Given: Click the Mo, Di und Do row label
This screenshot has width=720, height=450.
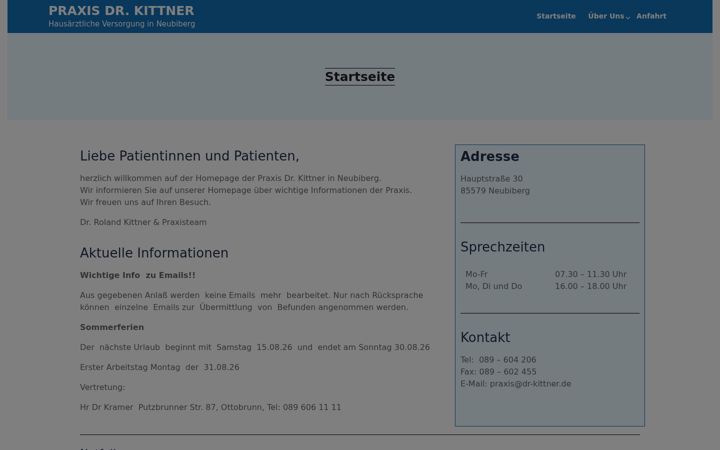Looking at the screenshot, I should [494, 286].
